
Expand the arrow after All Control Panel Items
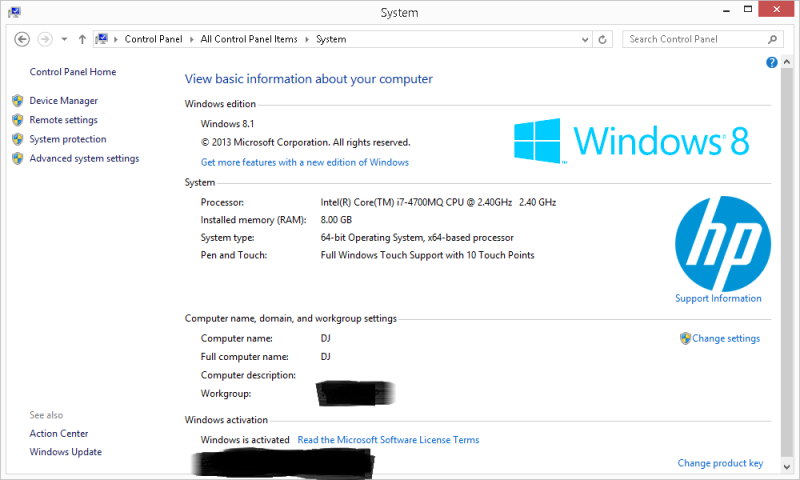tap(307, 39)
